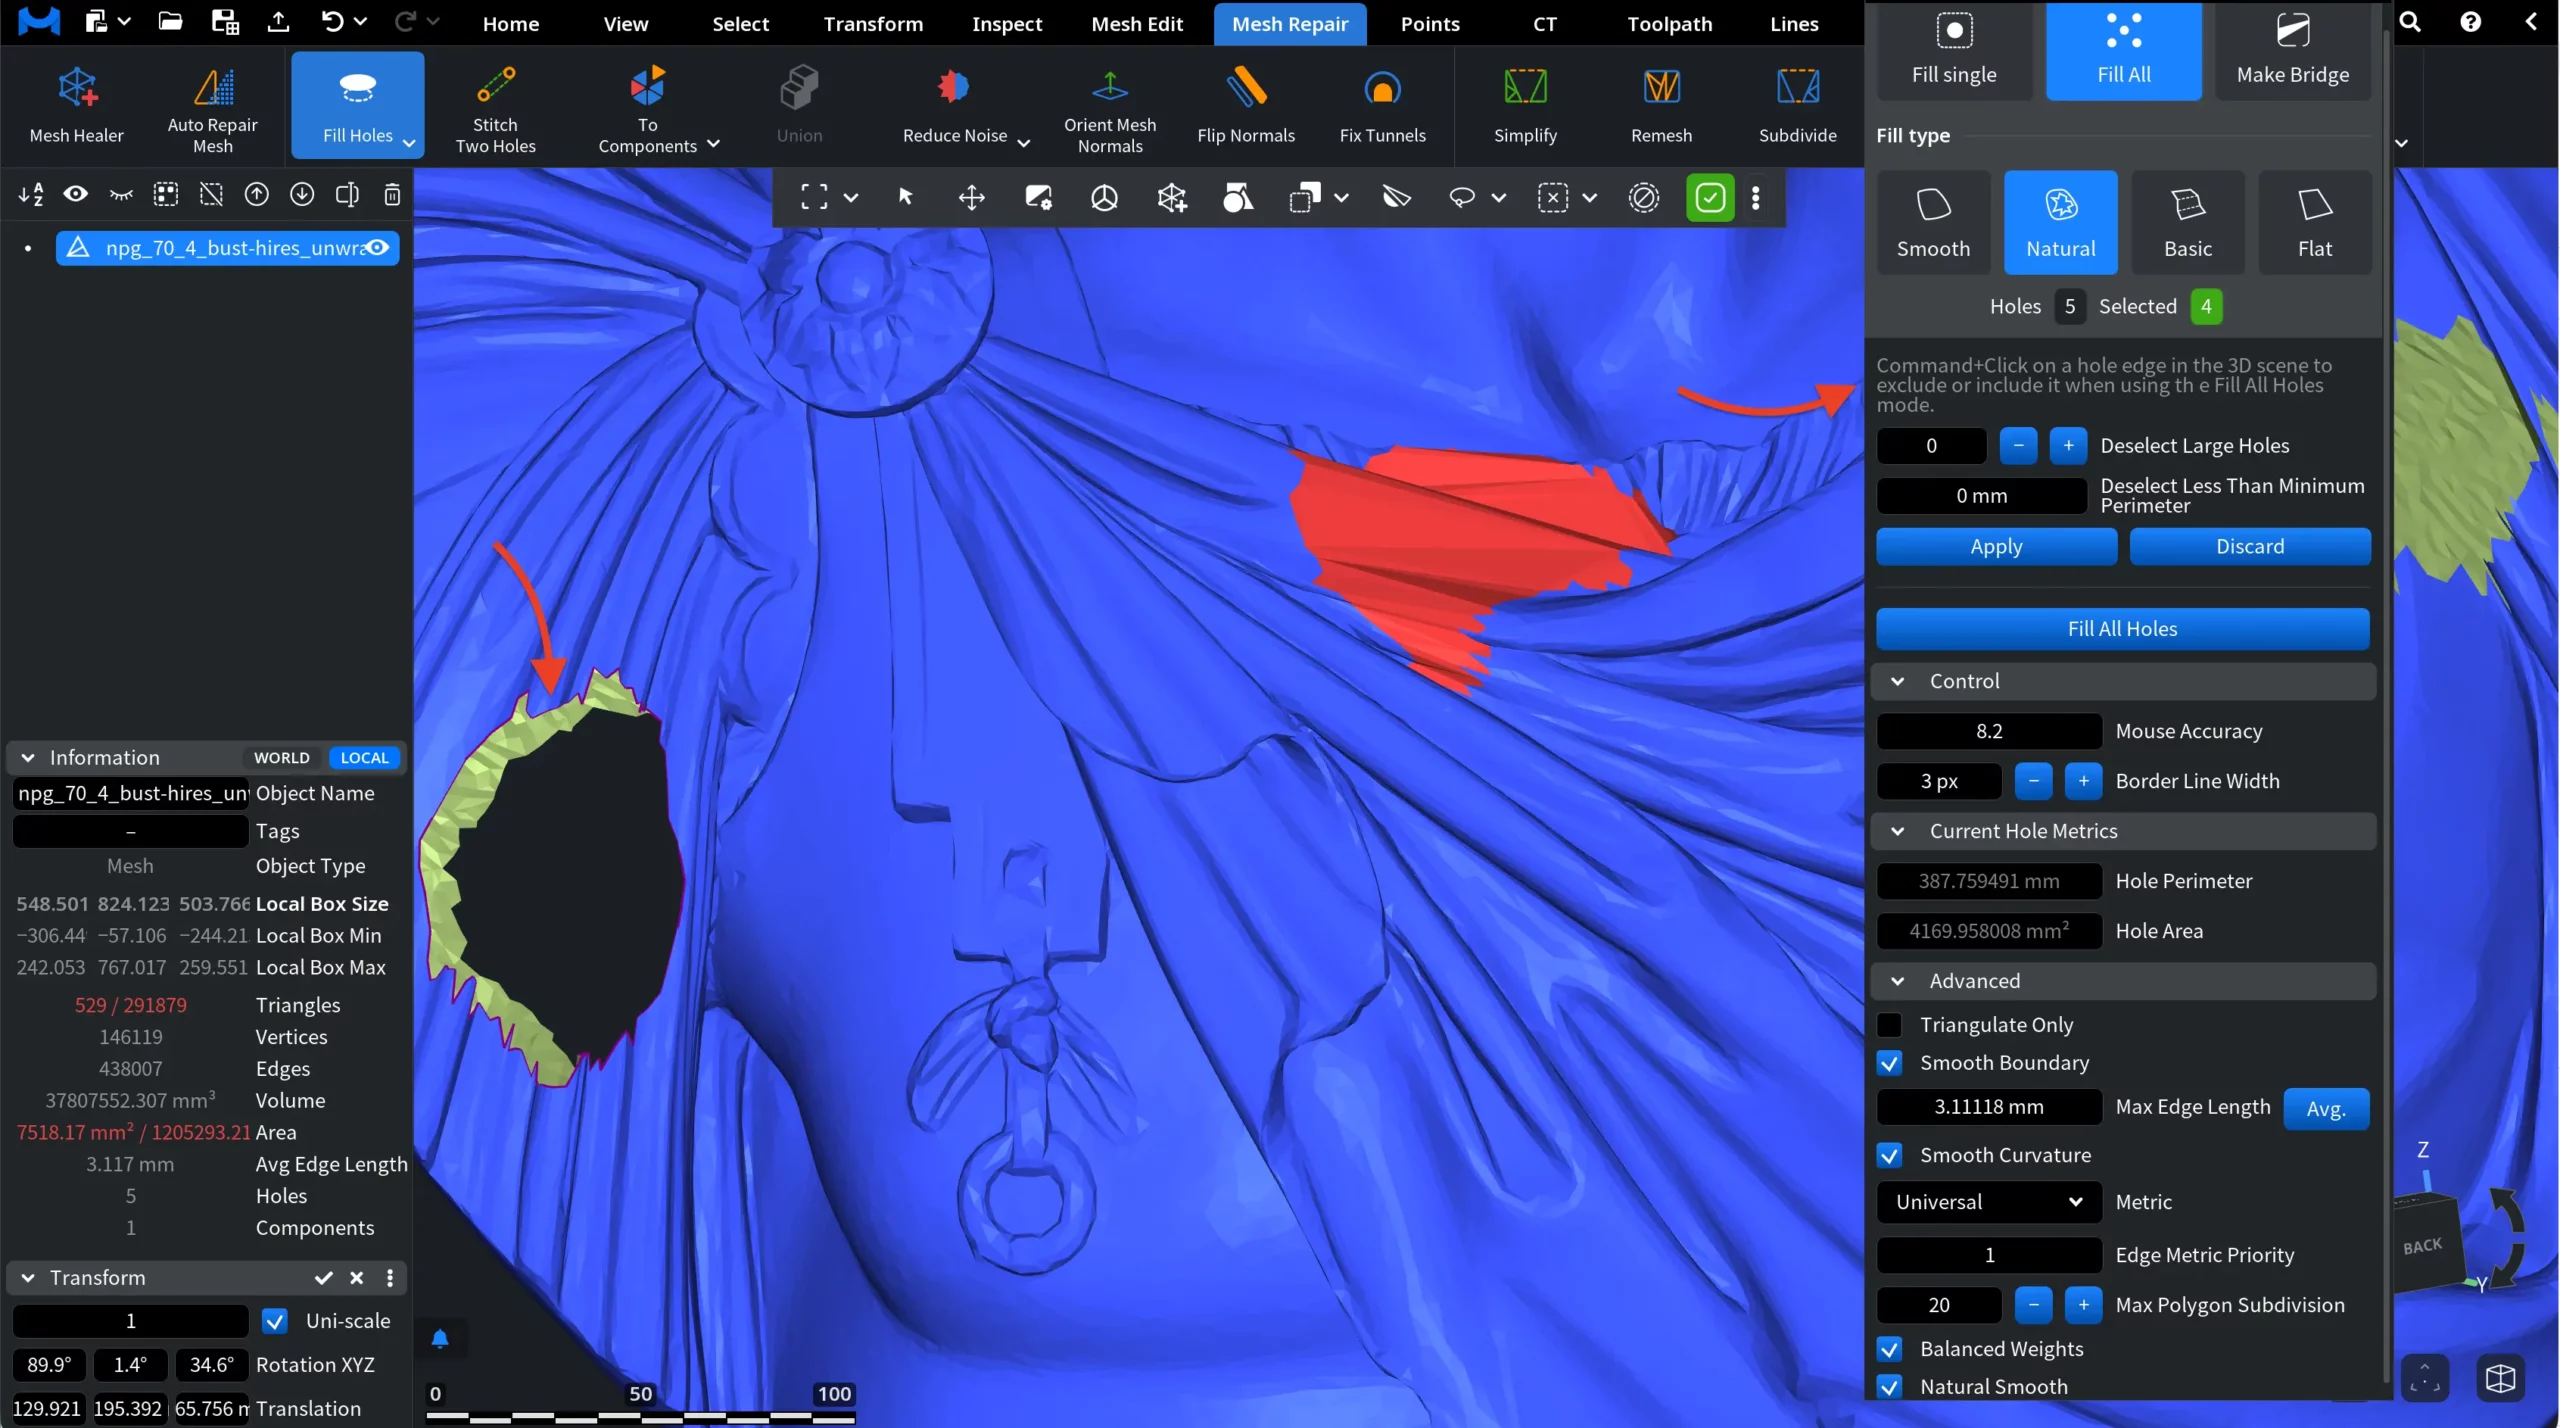Open the Inspect ribbon tab
This screenshot has height=1428, width=2560.
tap(1006, 24)
